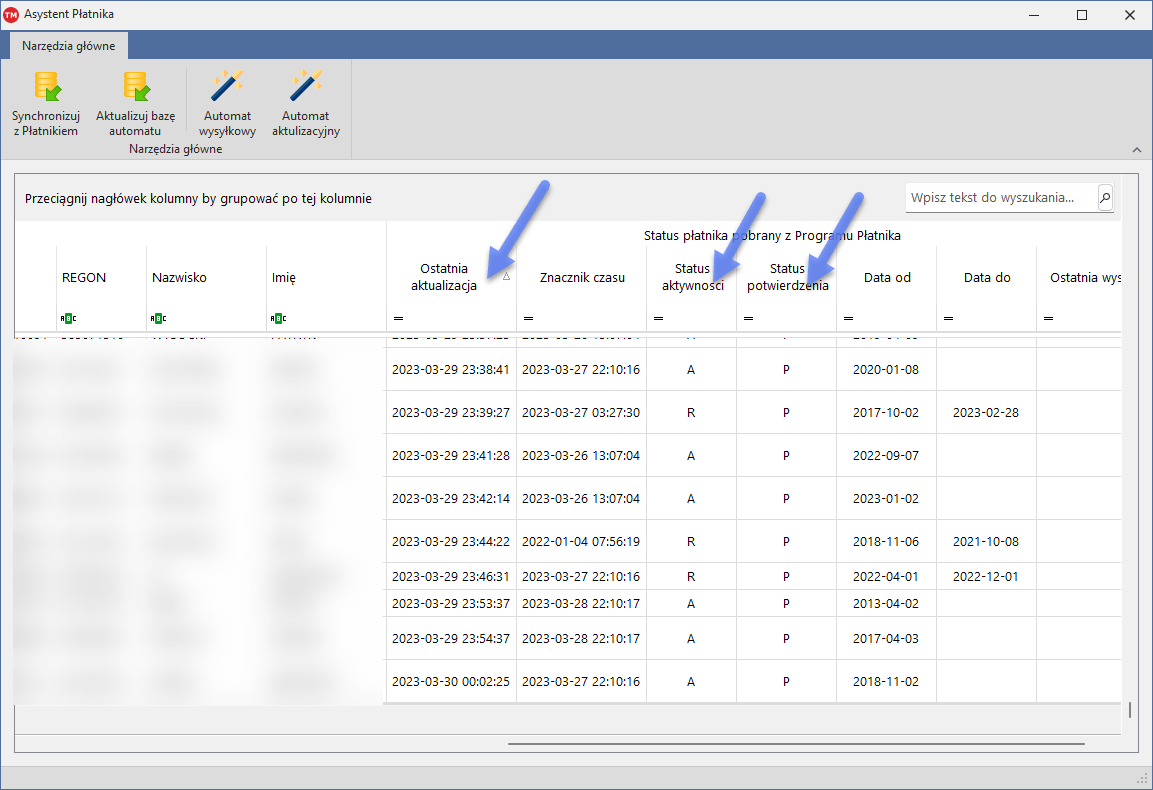Focus the search text input field
Viewport: 1153px width, 790px height.
1000,198
